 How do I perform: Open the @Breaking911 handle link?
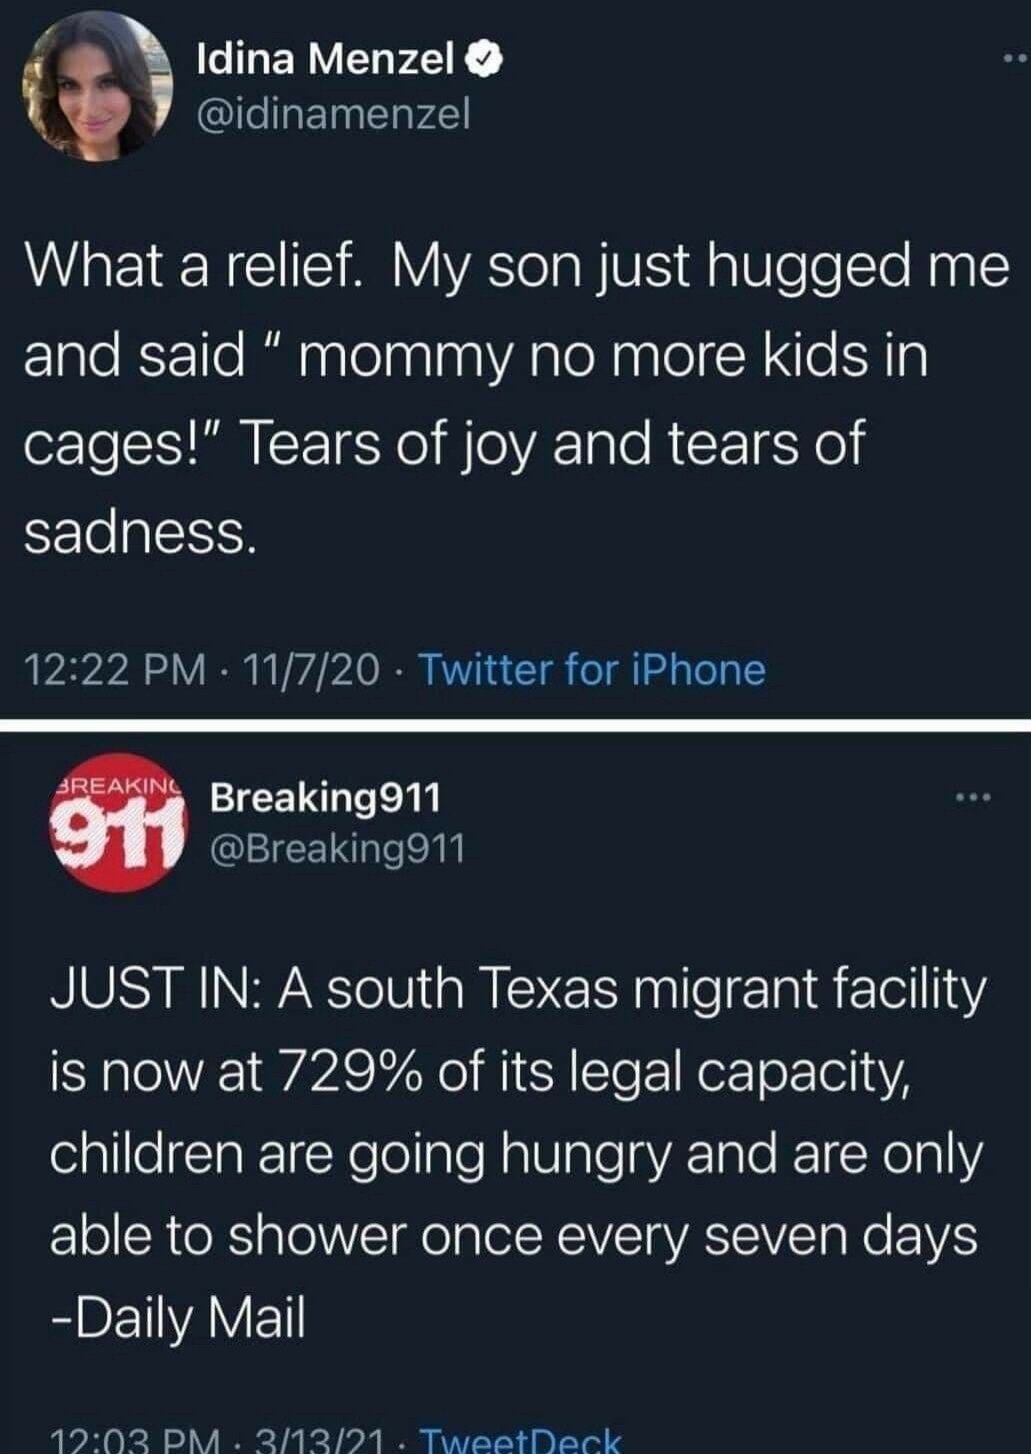(337, 848)
